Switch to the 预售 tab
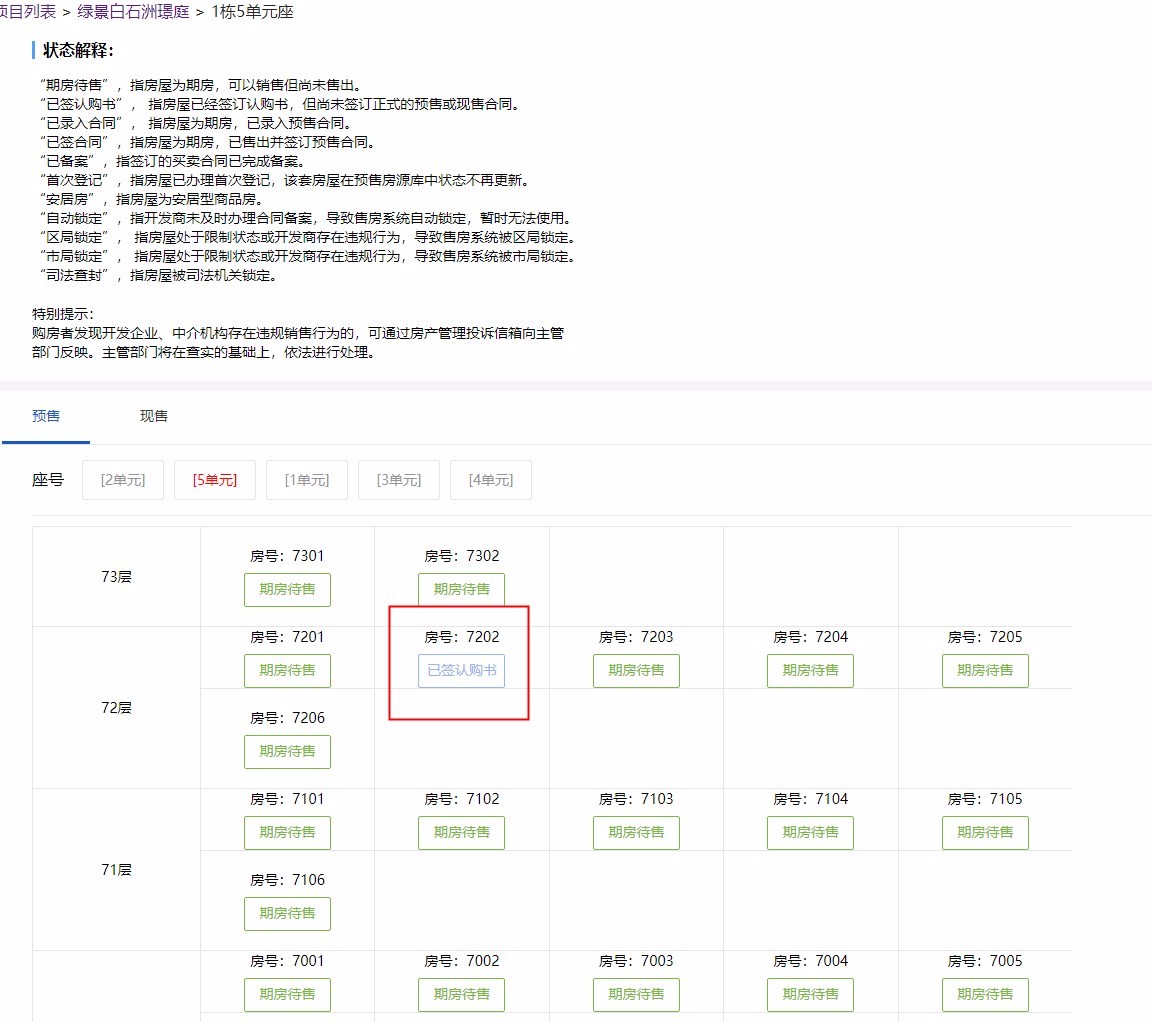 [x=46, y=416]
